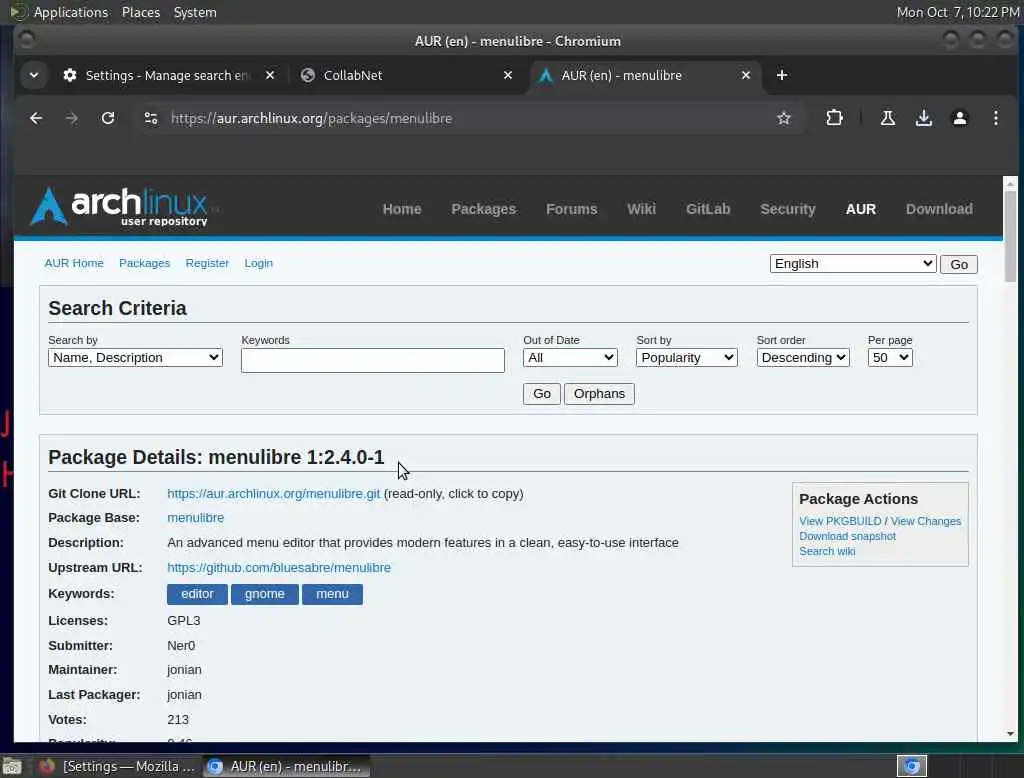Click the forward navigation arrow
This screenshot has height=778, width=1024.
click(72, 118)
